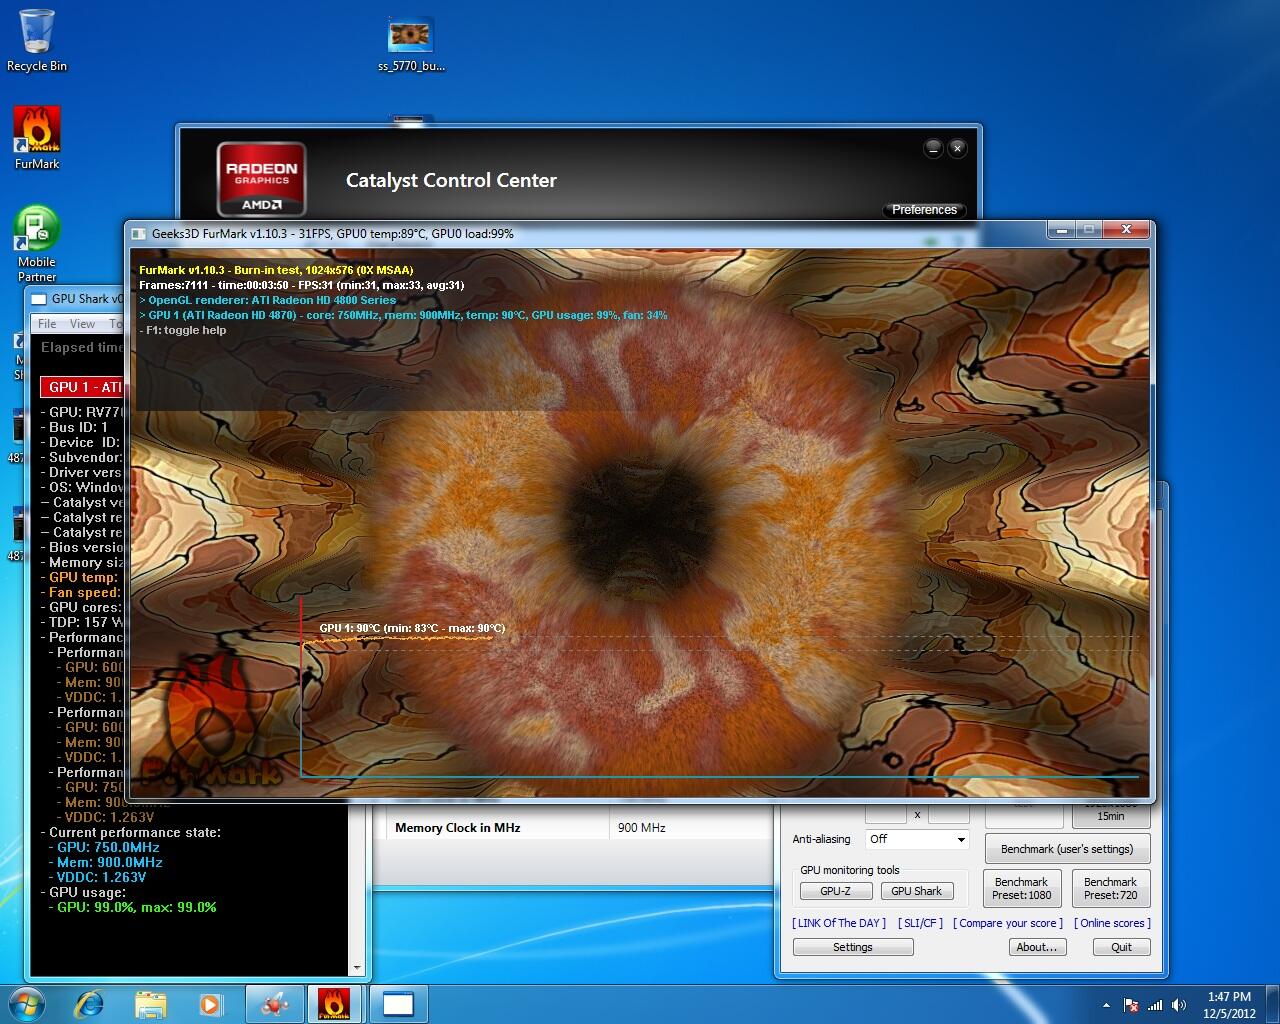Click the orange 'GPU temp:' line in GPU Shark
The width and height of the screenshot is (1280, 1024).
coord(81,577)
